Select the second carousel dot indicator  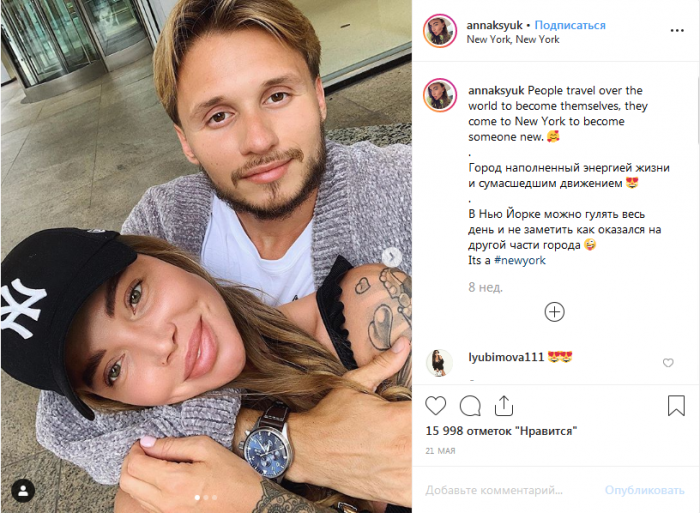point(206,497)
